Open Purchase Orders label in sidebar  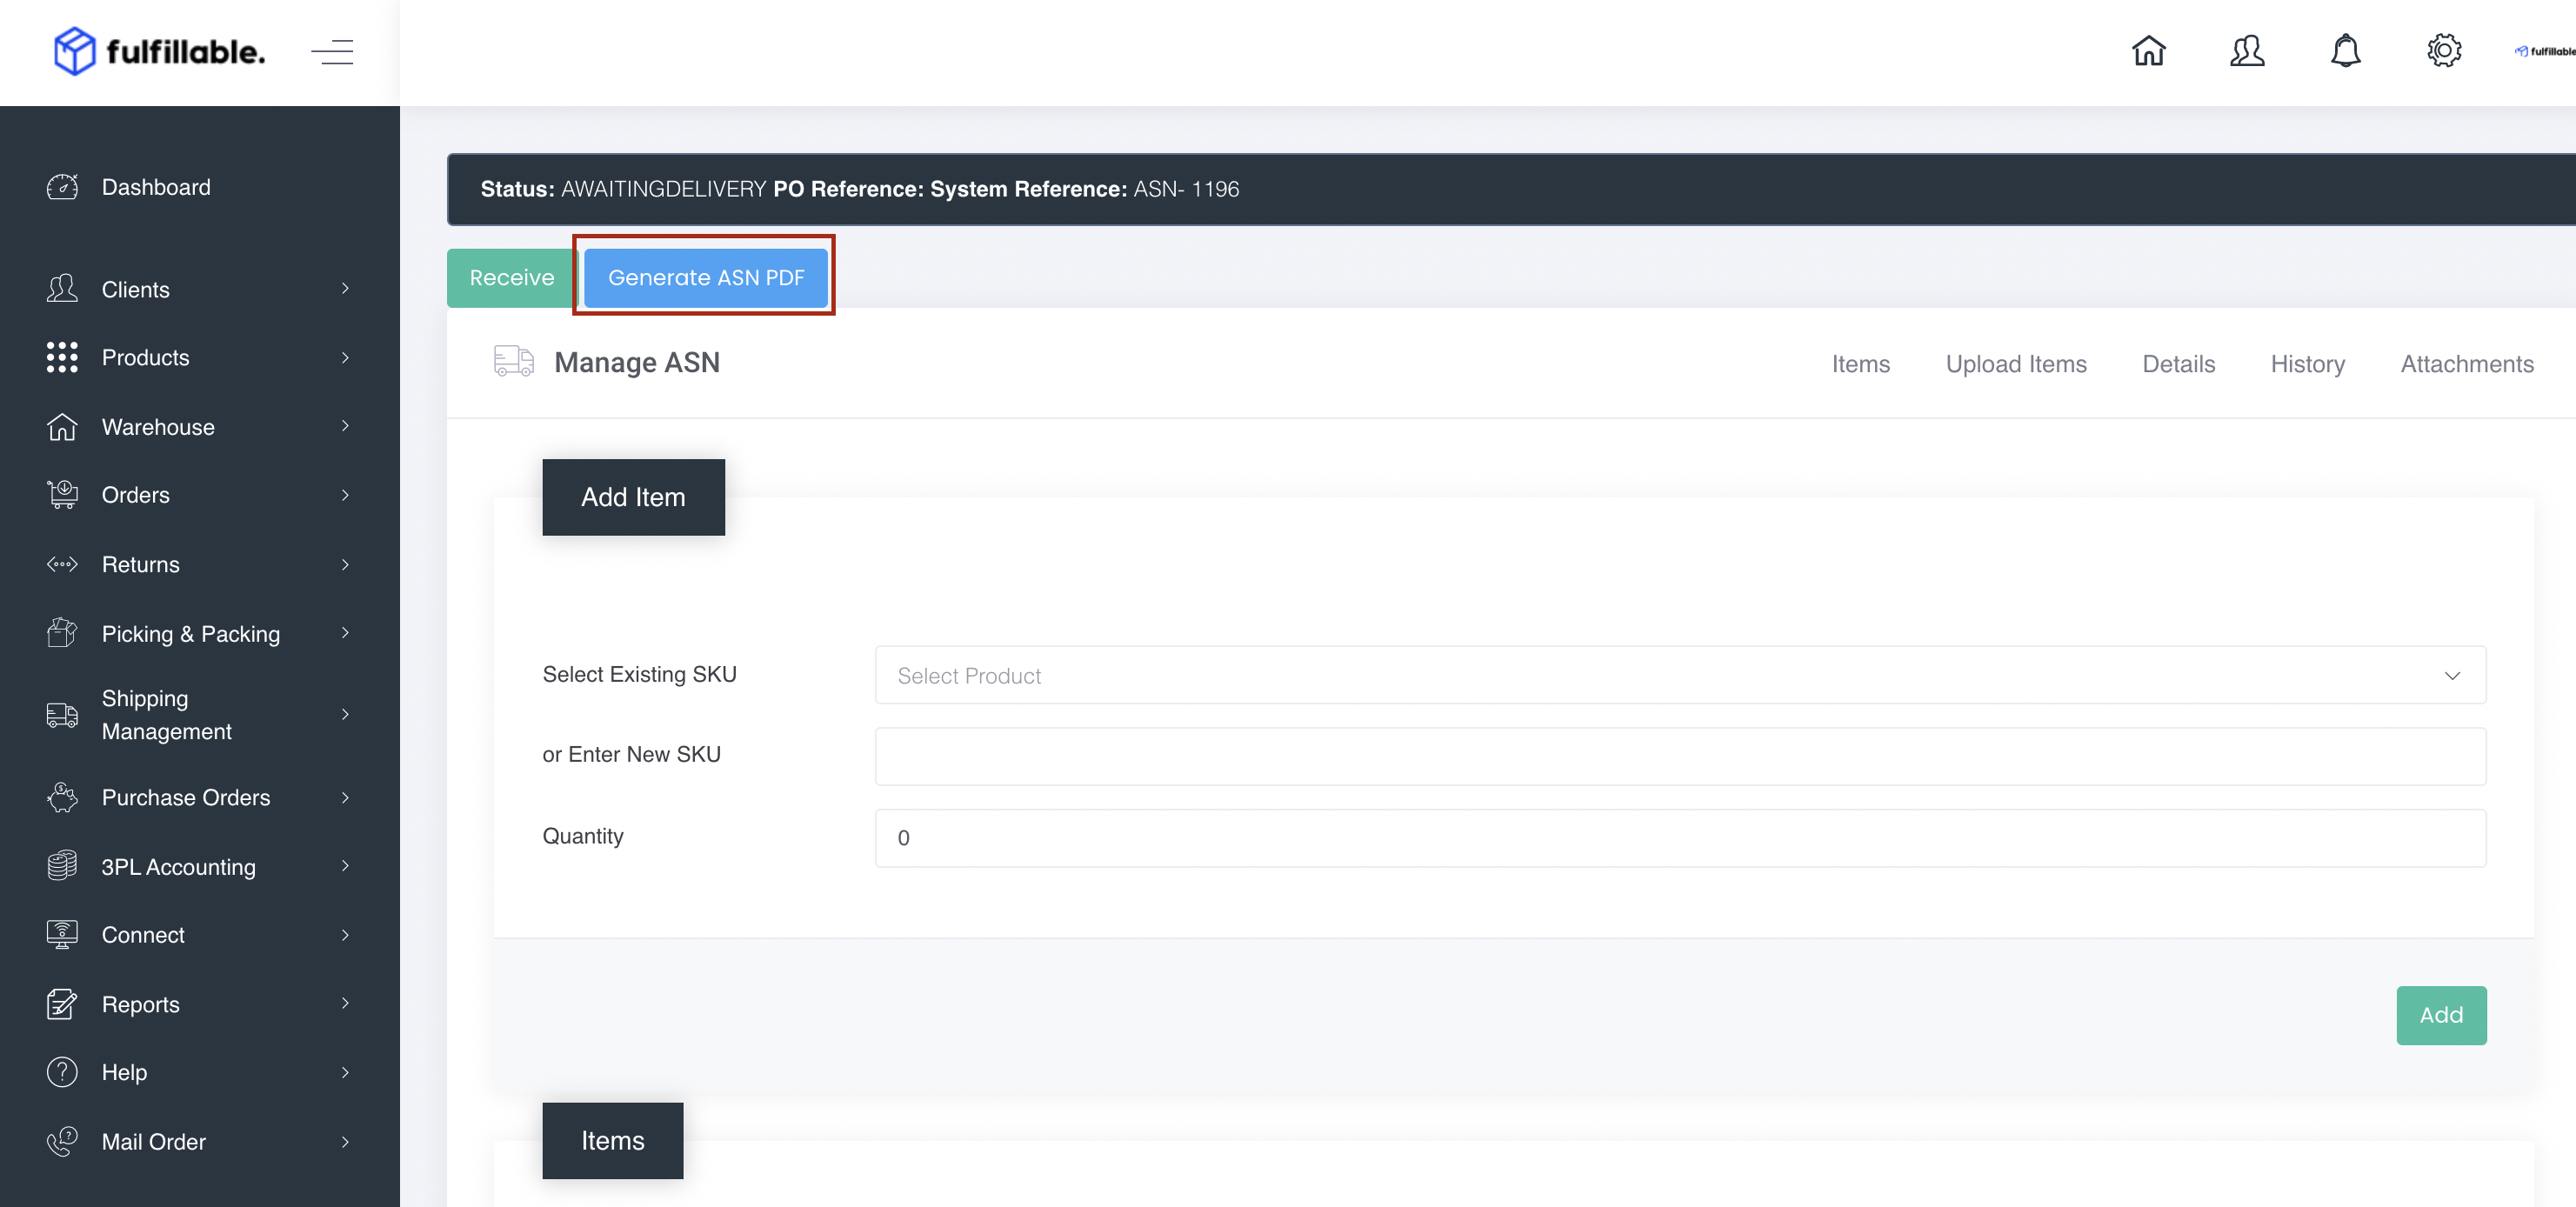click(x=186, y=797)
